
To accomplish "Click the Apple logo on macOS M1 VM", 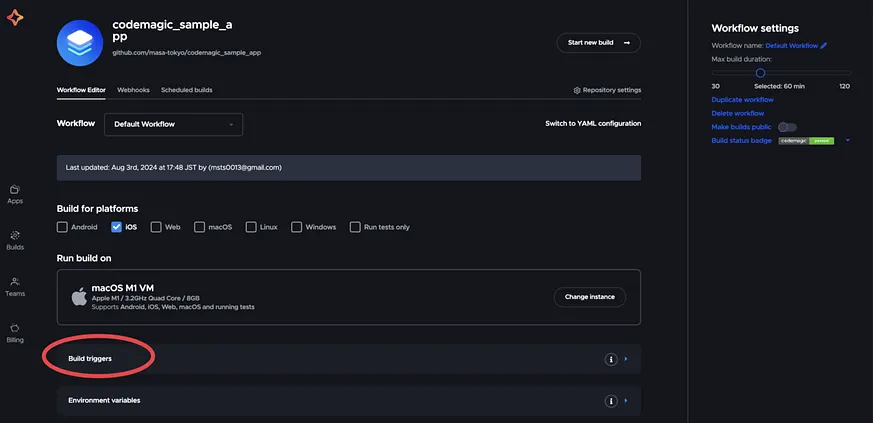I will [x=79, y=297].
